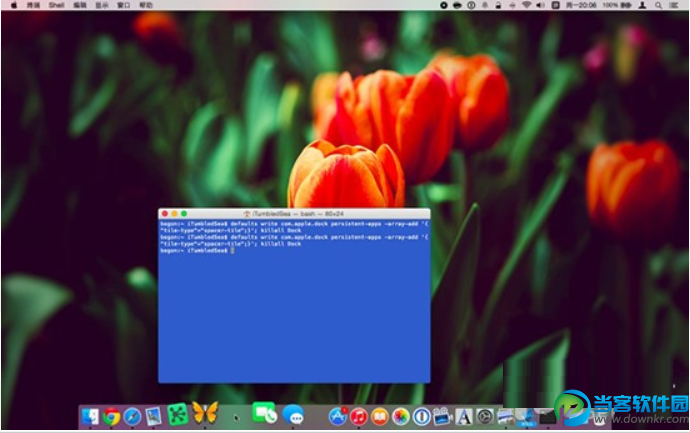The width and height of the screenshot is (690, 433).
Task: Open the Messages chat bubble in Dock
Action: tap(293, 415)
